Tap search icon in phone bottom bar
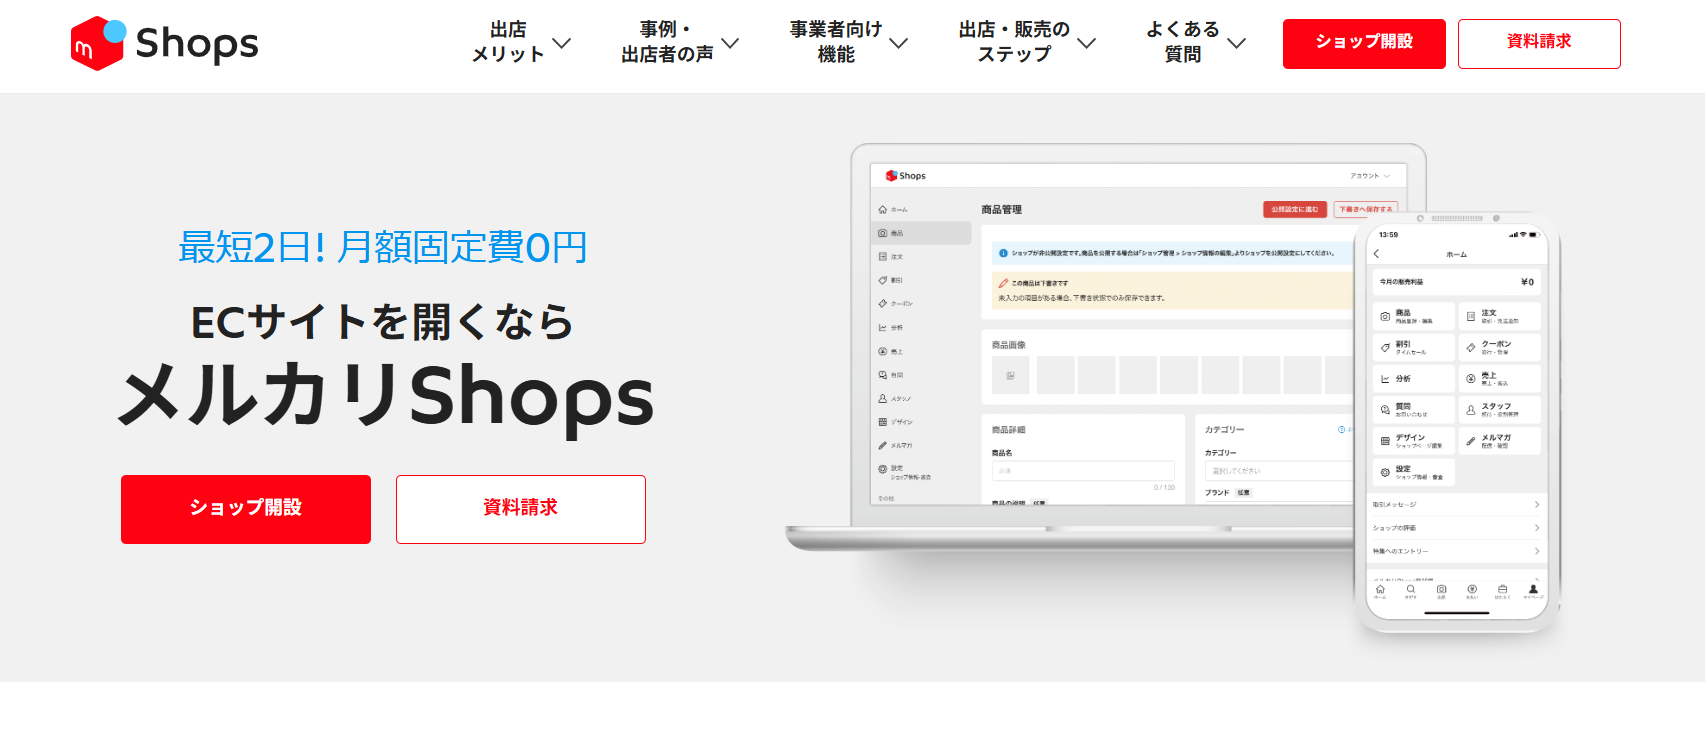Screen dimensions: 1705x747 tap(1411, 591)
